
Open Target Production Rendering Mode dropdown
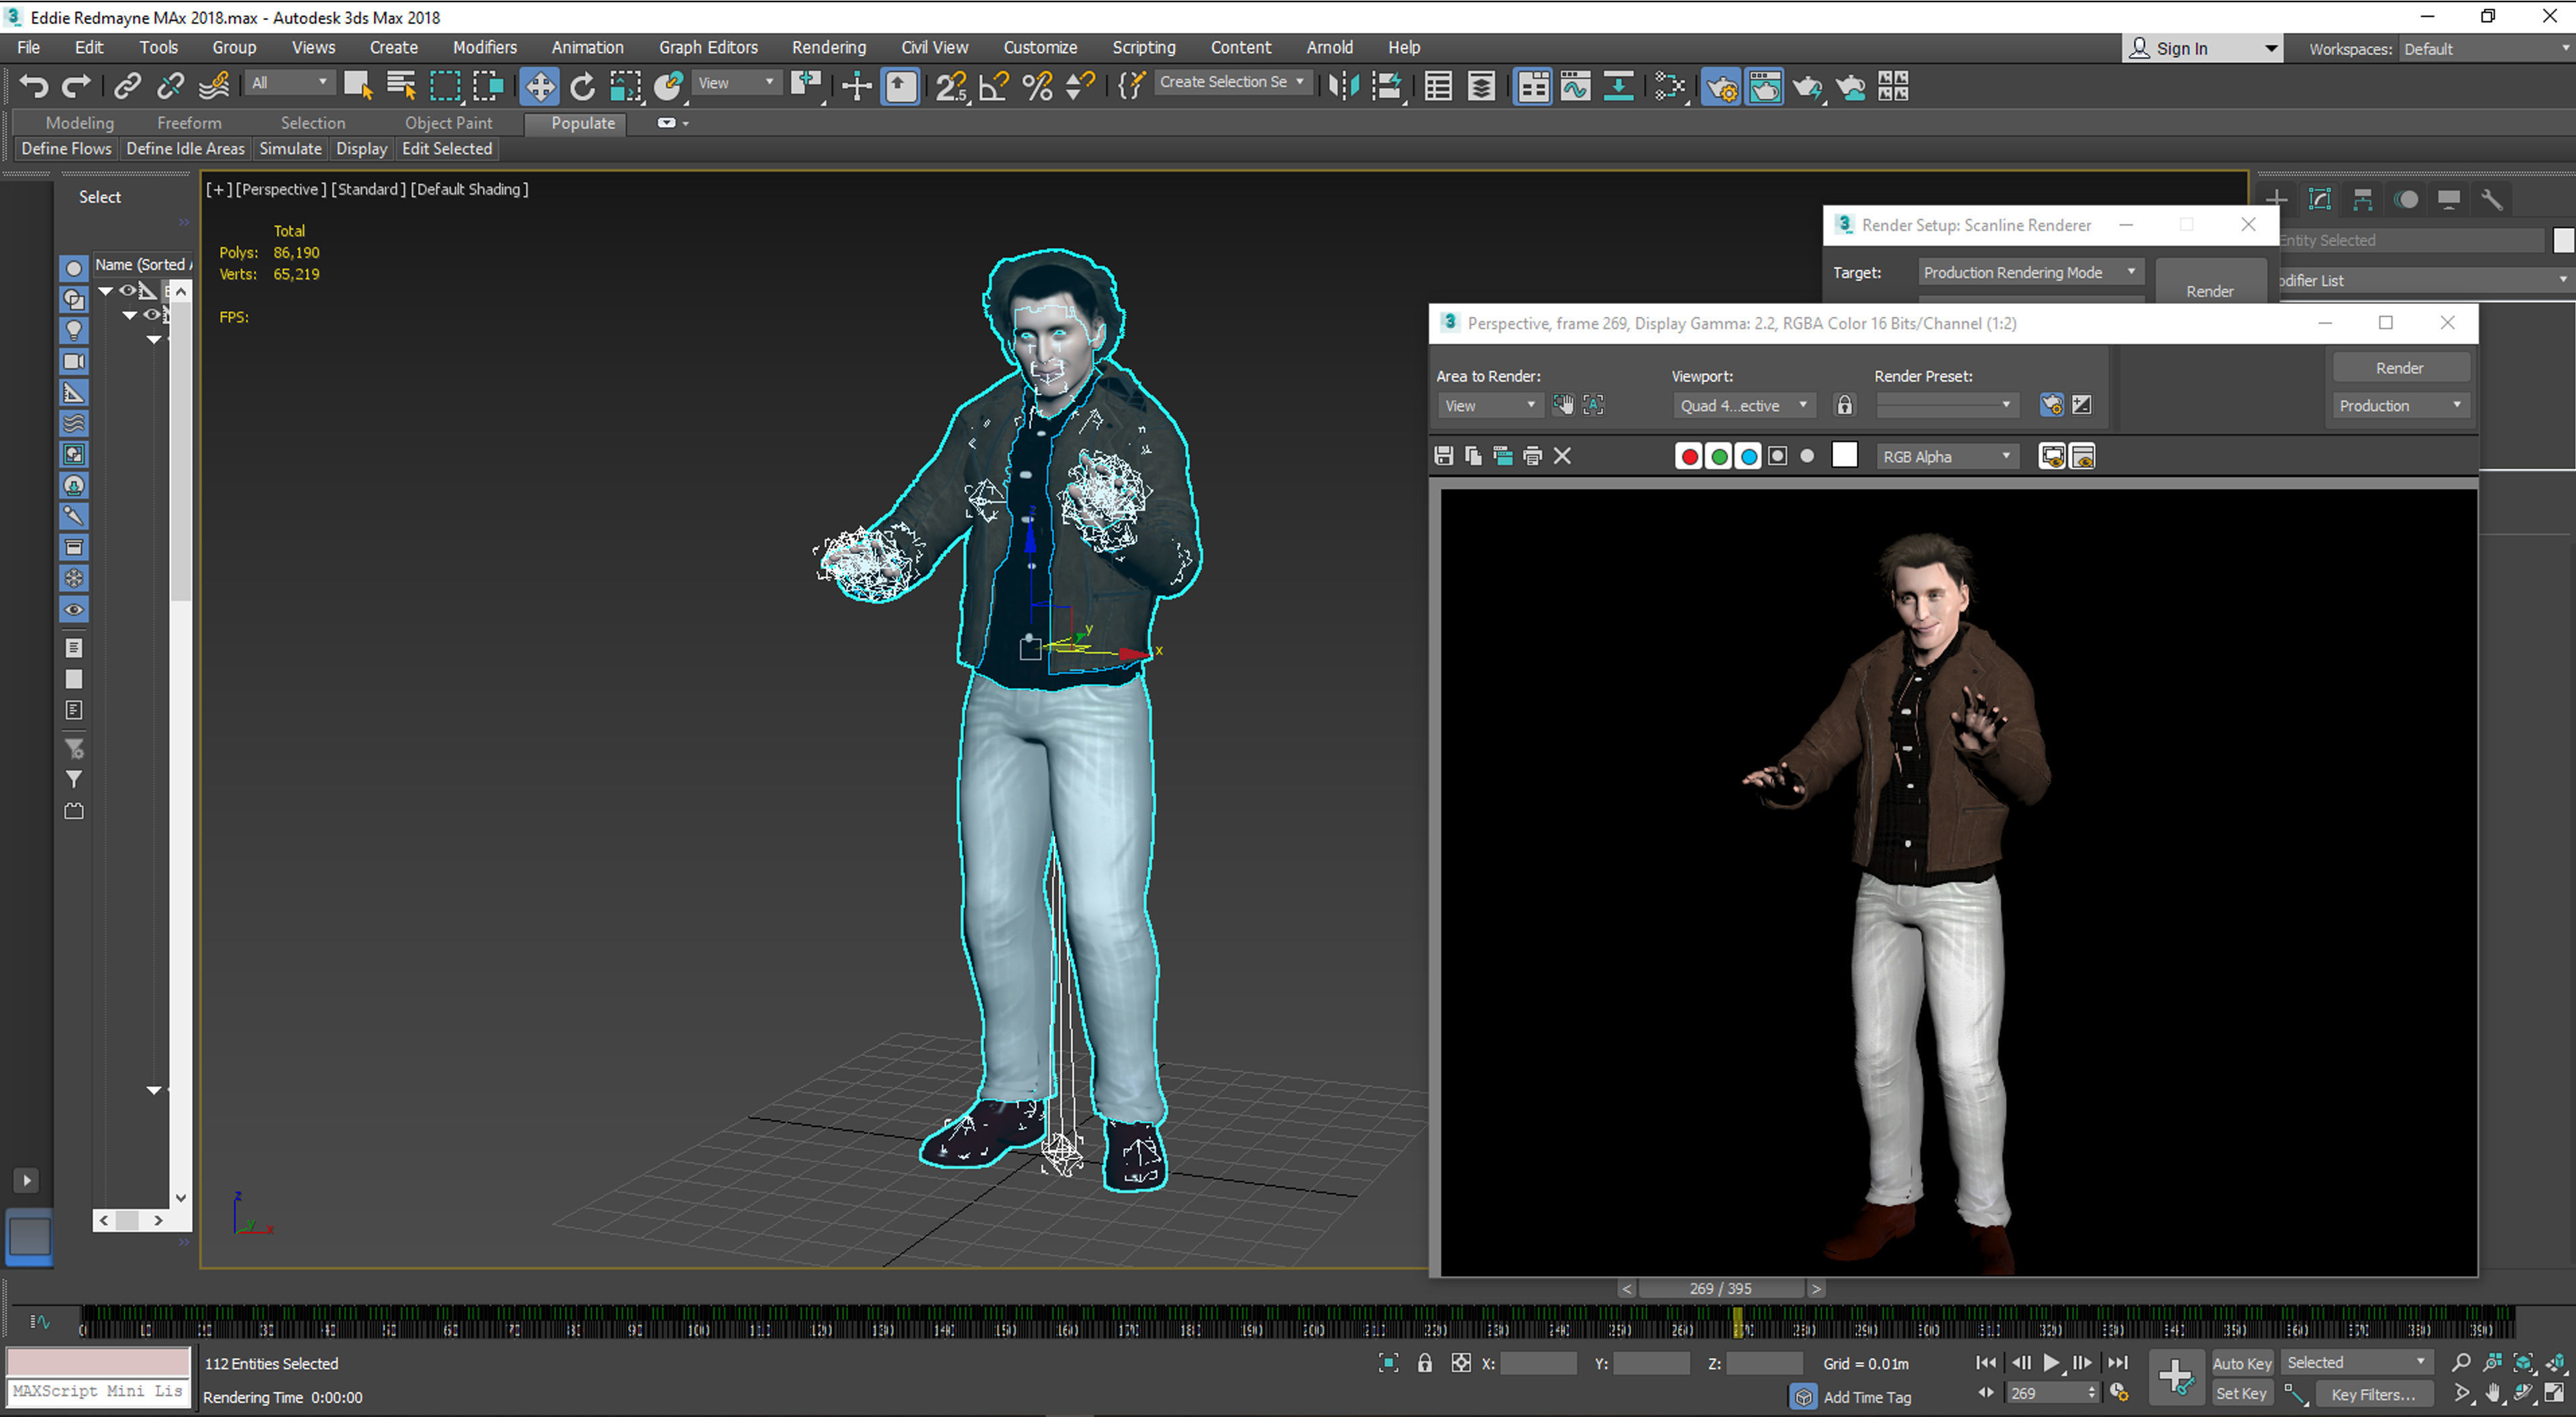(2030, 272)
